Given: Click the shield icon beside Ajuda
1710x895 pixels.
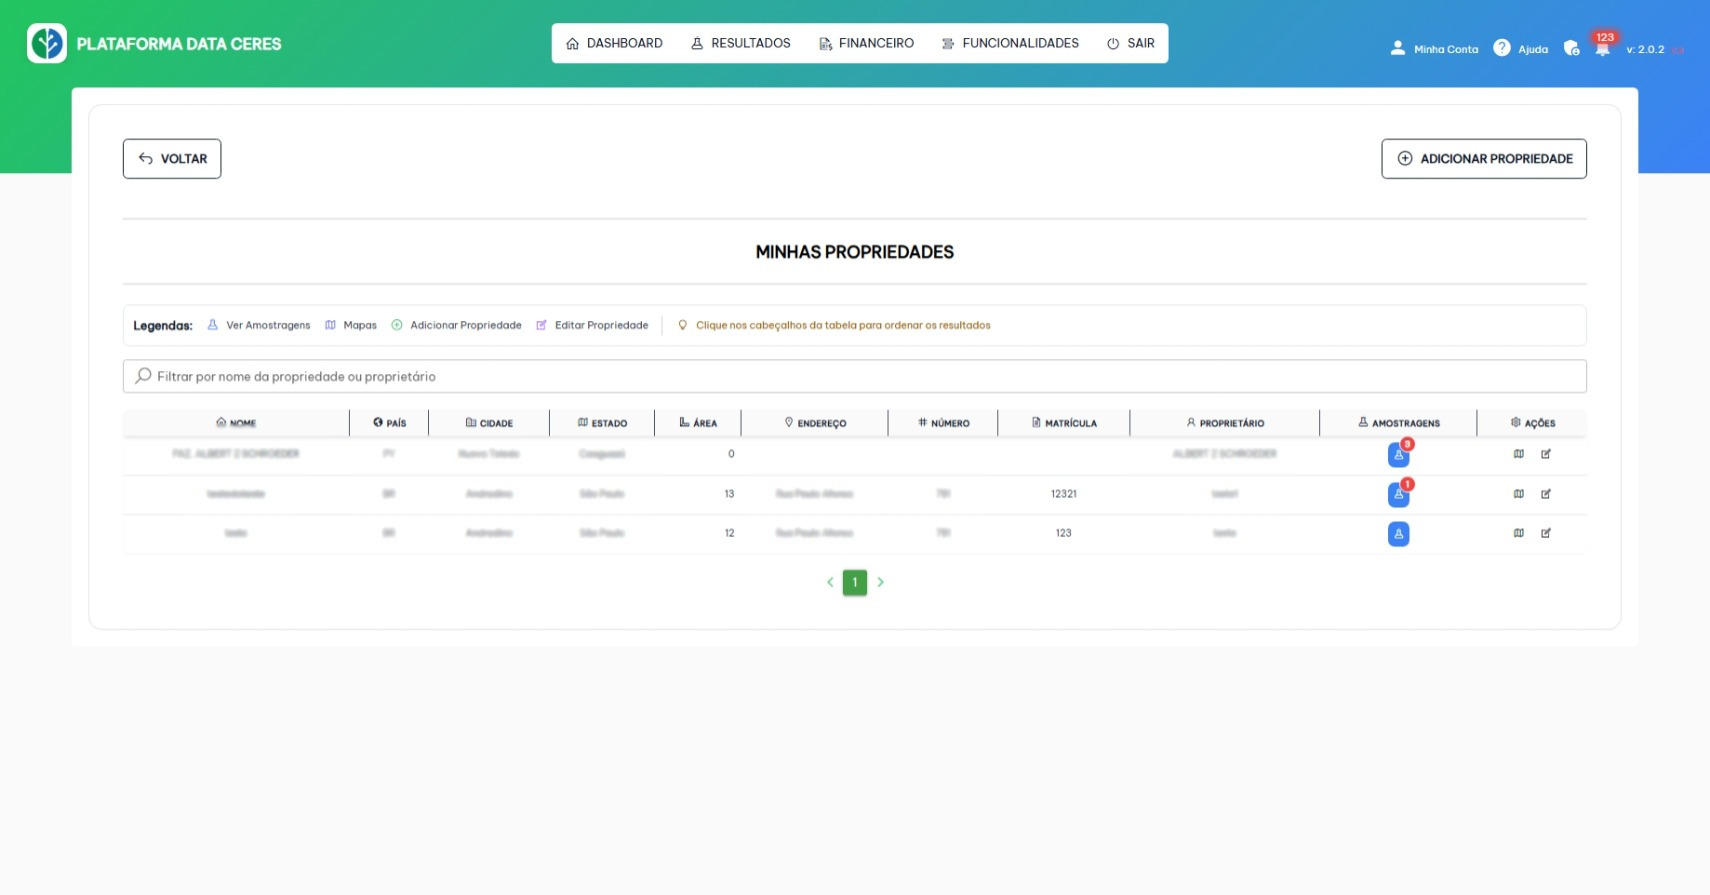Looking at the screenshot, I should click(x=1571, y=48).
